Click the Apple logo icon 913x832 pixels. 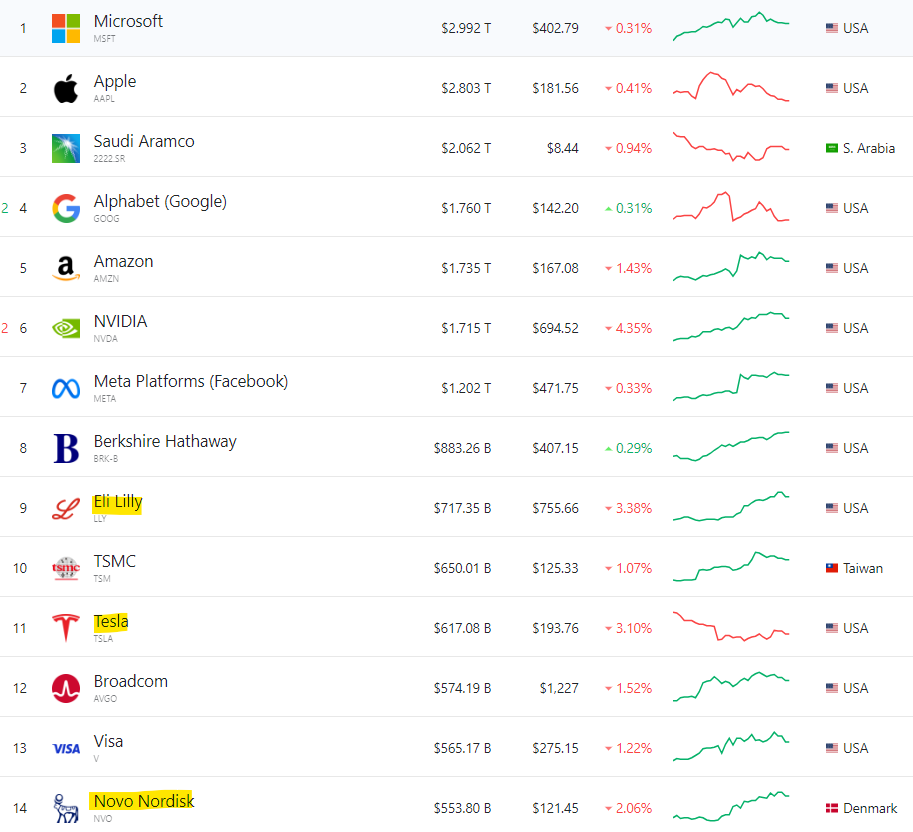[66, 88]
